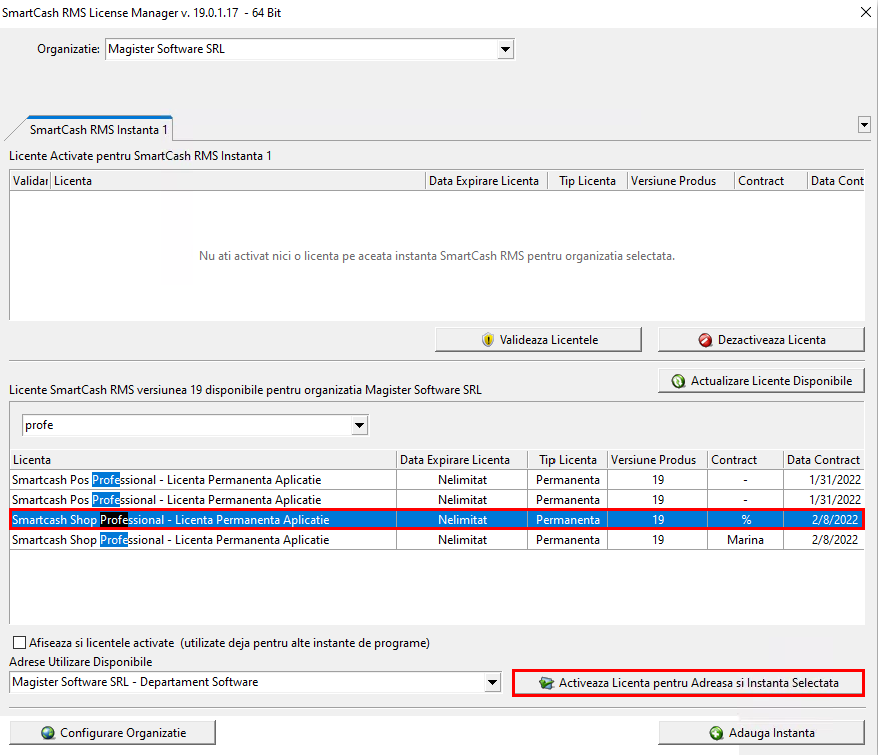Click the shield icon on Valideaza Licentele
Viewport: 878px width, 755px height.
point(488,340)
